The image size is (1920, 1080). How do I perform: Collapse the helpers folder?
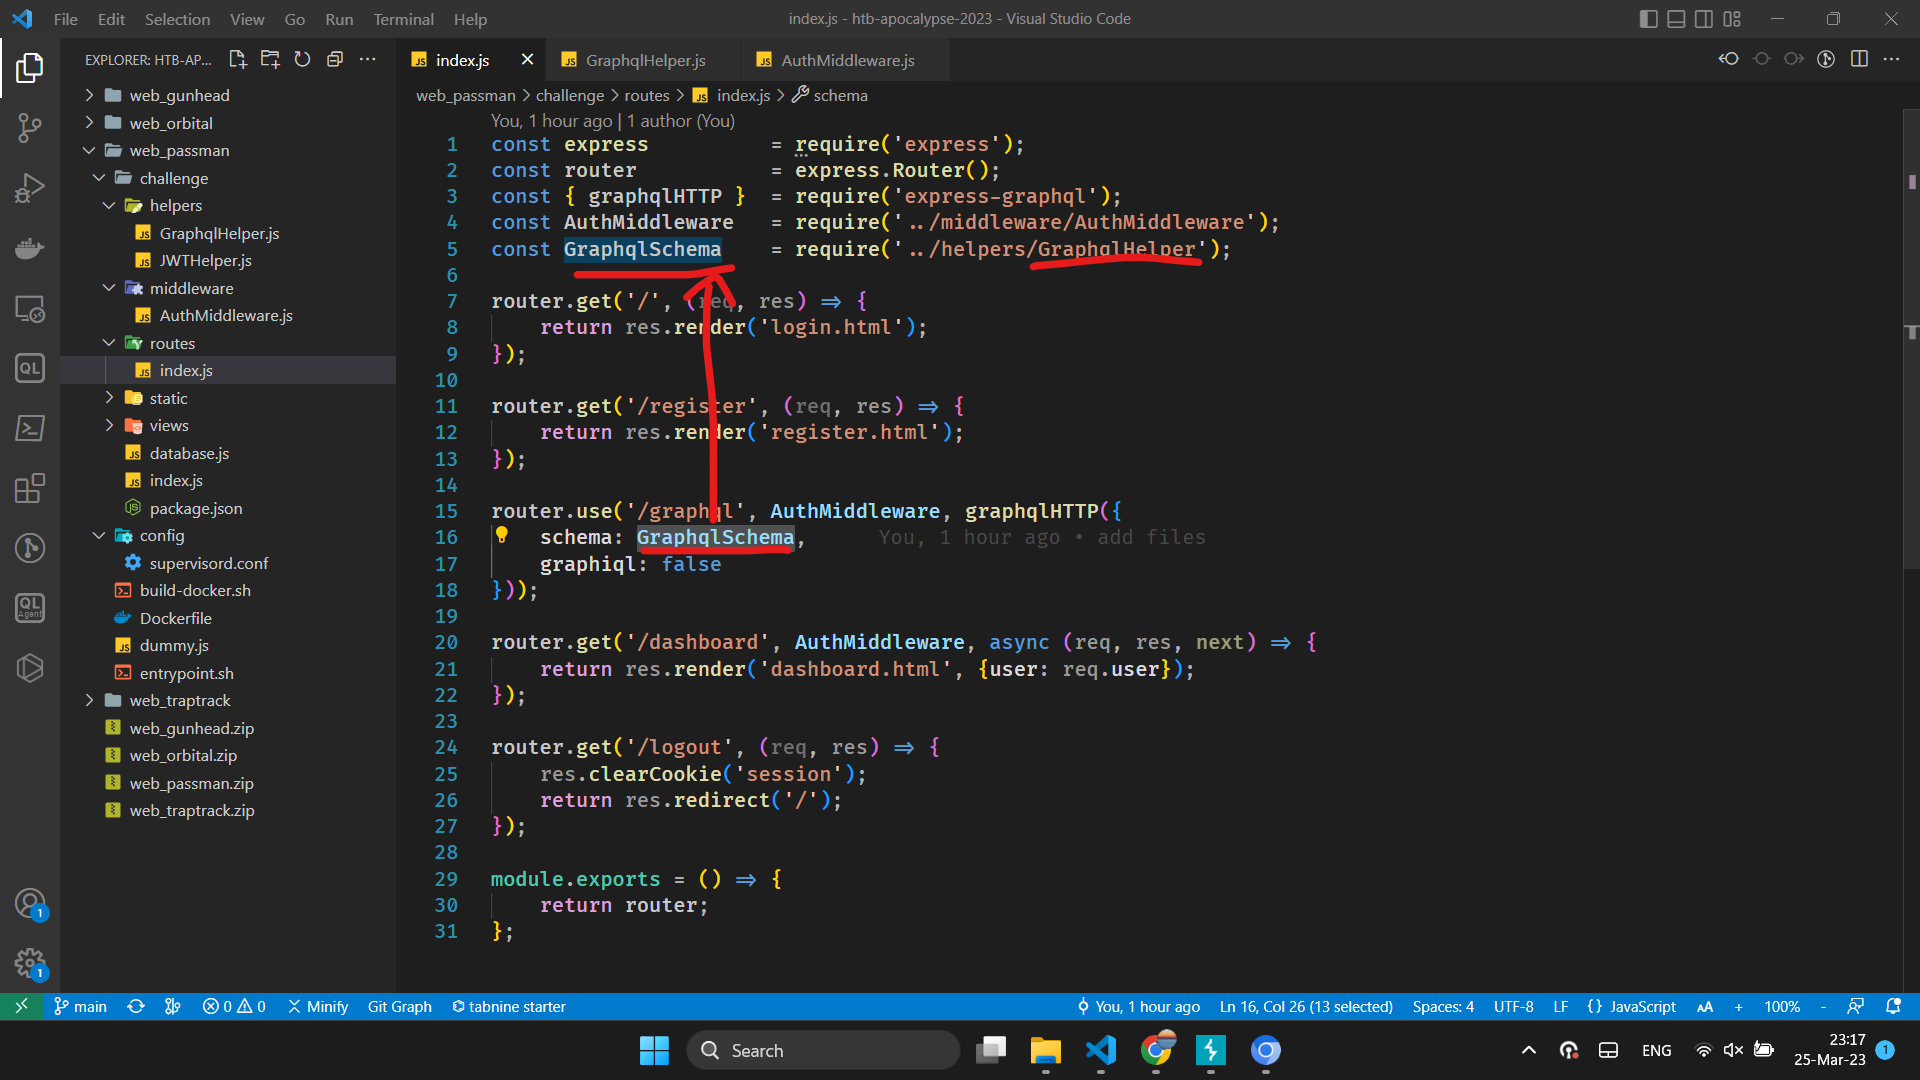point(176,205)
